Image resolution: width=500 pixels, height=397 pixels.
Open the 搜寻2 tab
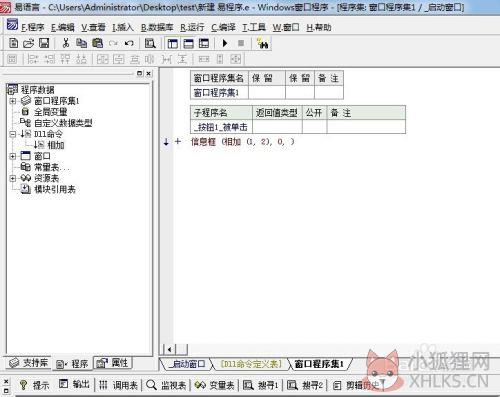tap(305, 385)
